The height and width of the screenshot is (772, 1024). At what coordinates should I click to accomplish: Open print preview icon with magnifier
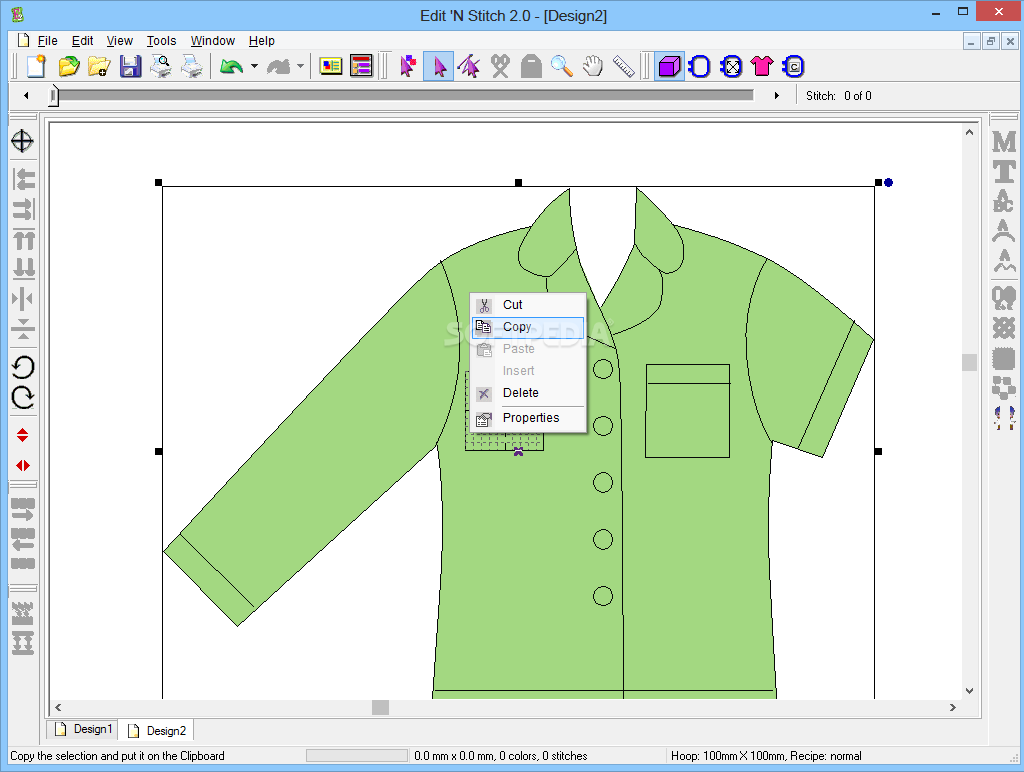(161, 66)
